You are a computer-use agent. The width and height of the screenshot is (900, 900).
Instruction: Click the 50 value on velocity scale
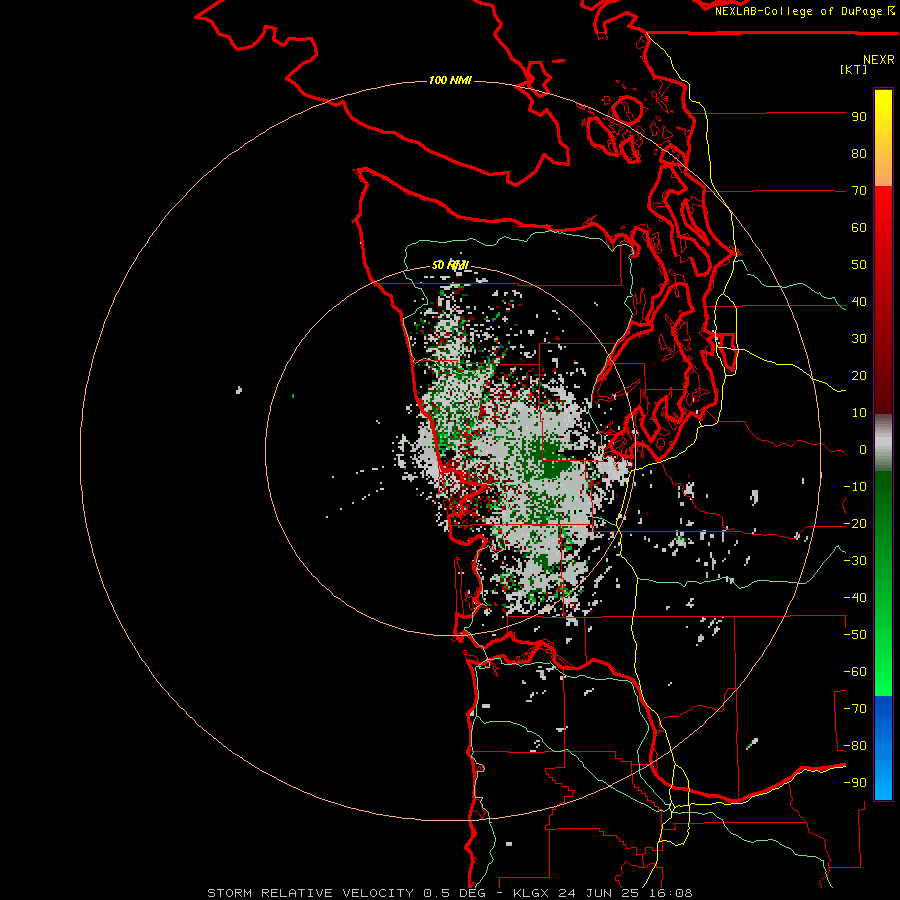[859, 265]
